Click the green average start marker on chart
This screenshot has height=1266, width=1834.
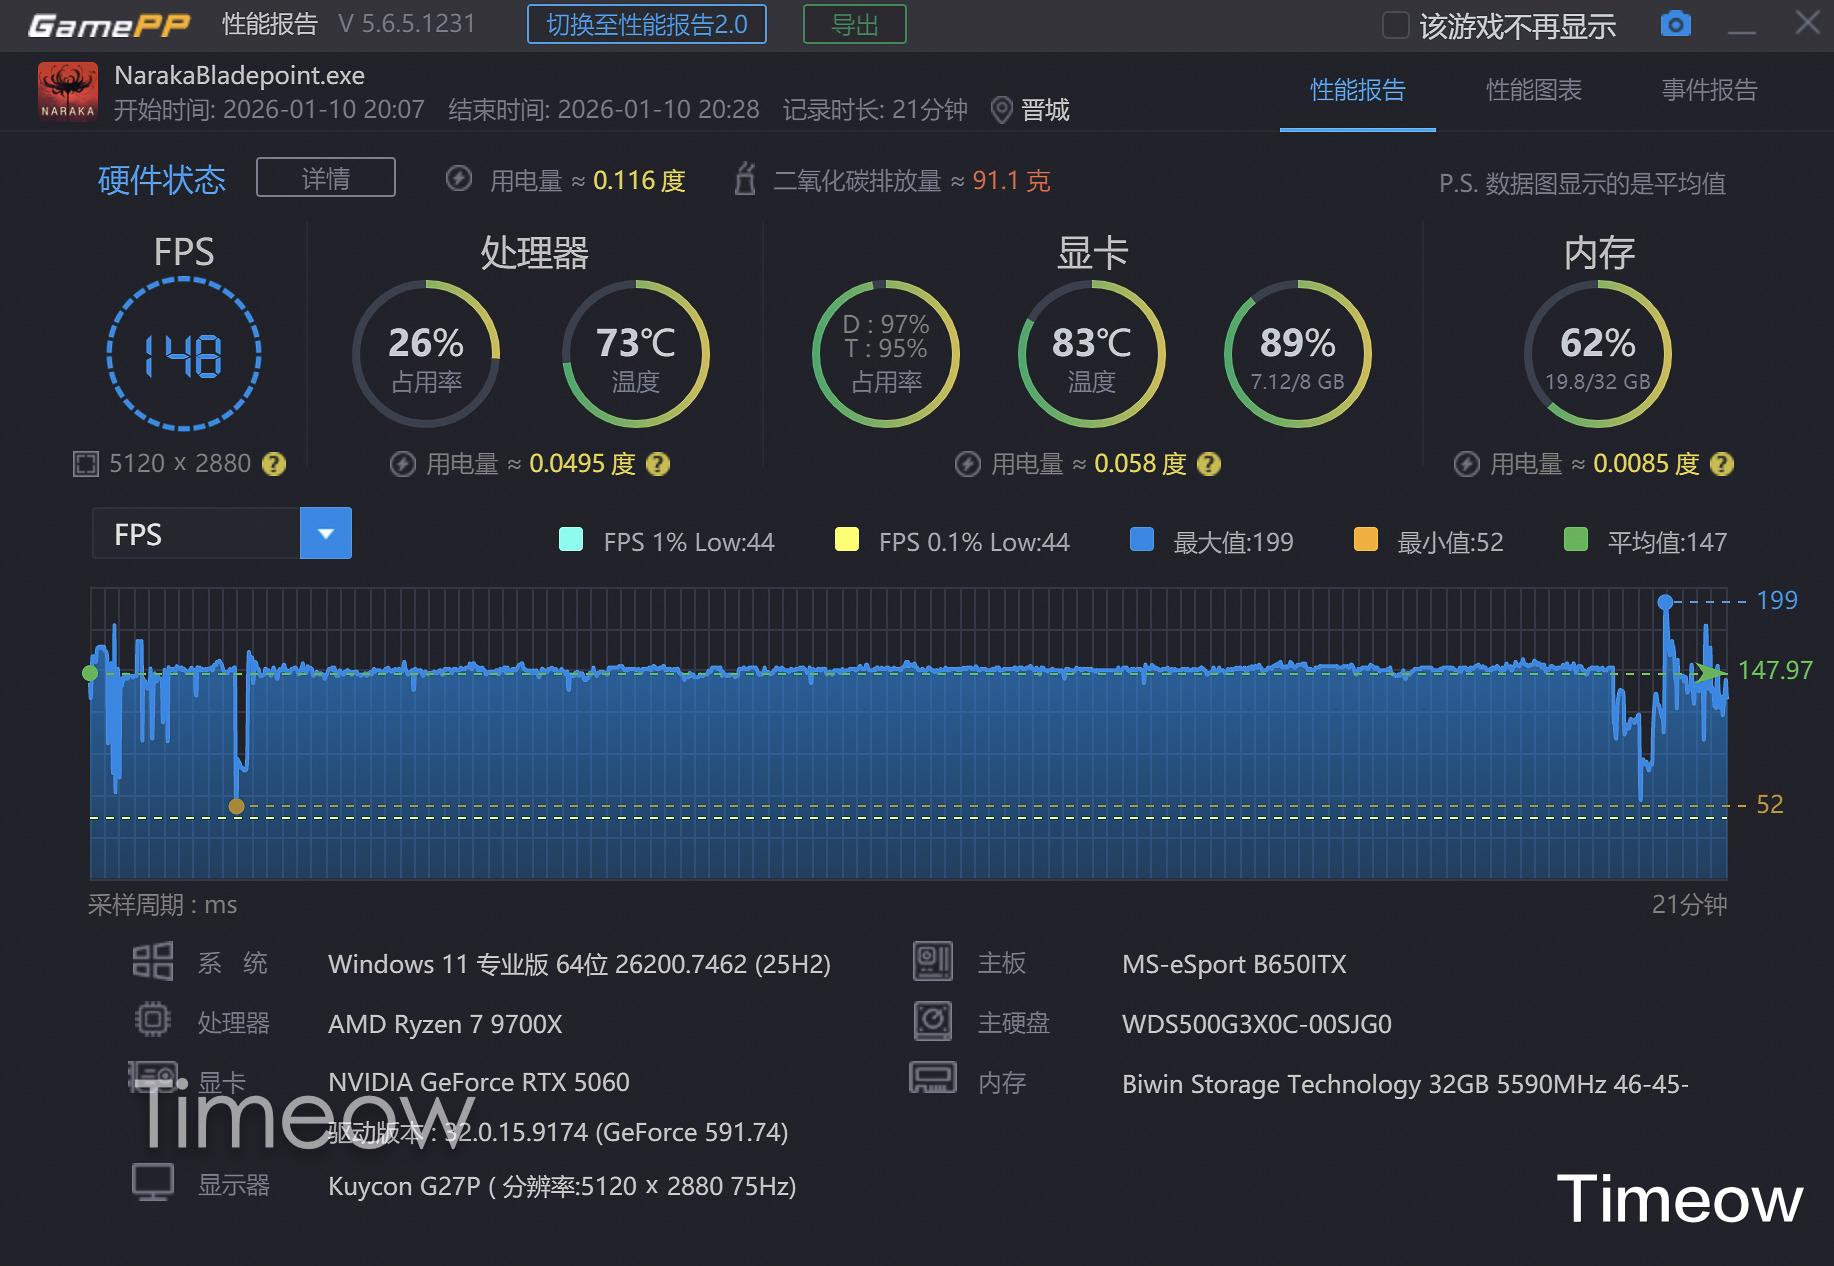pos(90,673)
